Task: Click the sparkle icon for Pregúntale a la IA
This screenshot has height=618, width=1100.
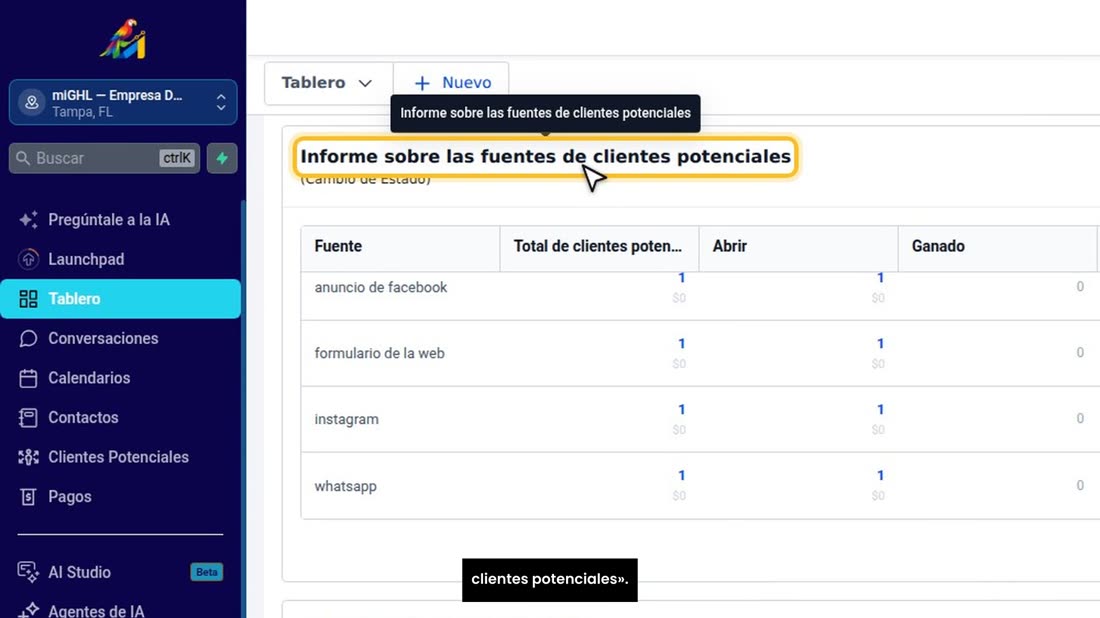Action: coord(28,220)
